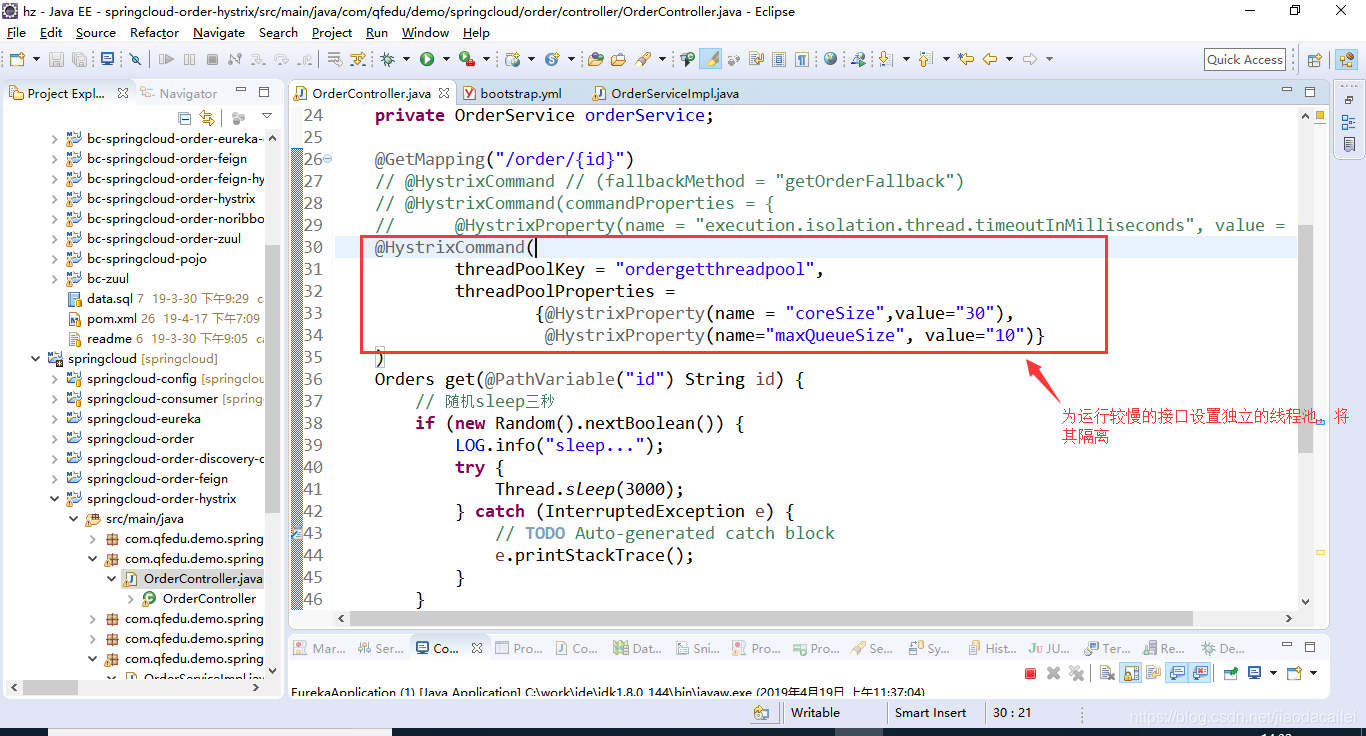Click Last Edit Location toolbar icon
The height and width of the screenshot is (736, 1366).
(966, 60)
